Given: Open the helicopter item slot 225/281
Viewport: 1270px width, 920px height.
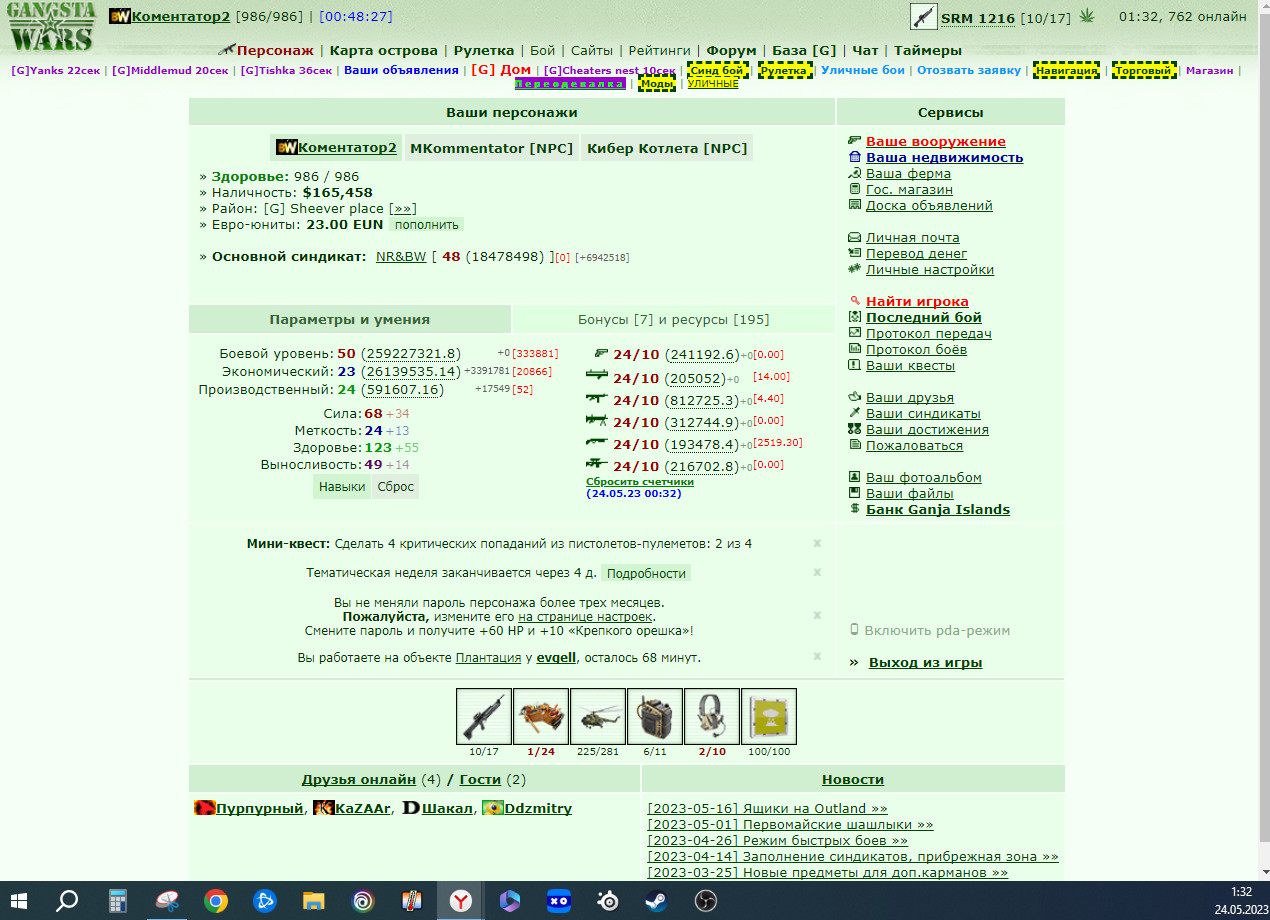Looking at the screenshot, I should tap(598, 716).
